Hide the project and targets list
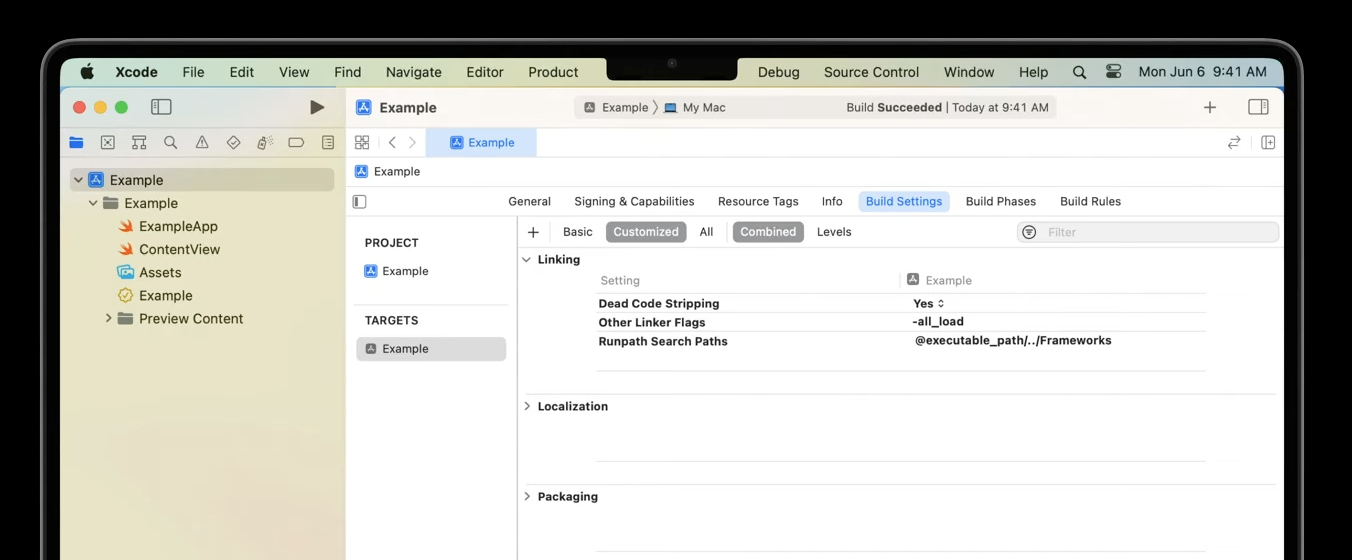Image resolution: width=1352 pixels, height=560 pixels. point(360,201)
